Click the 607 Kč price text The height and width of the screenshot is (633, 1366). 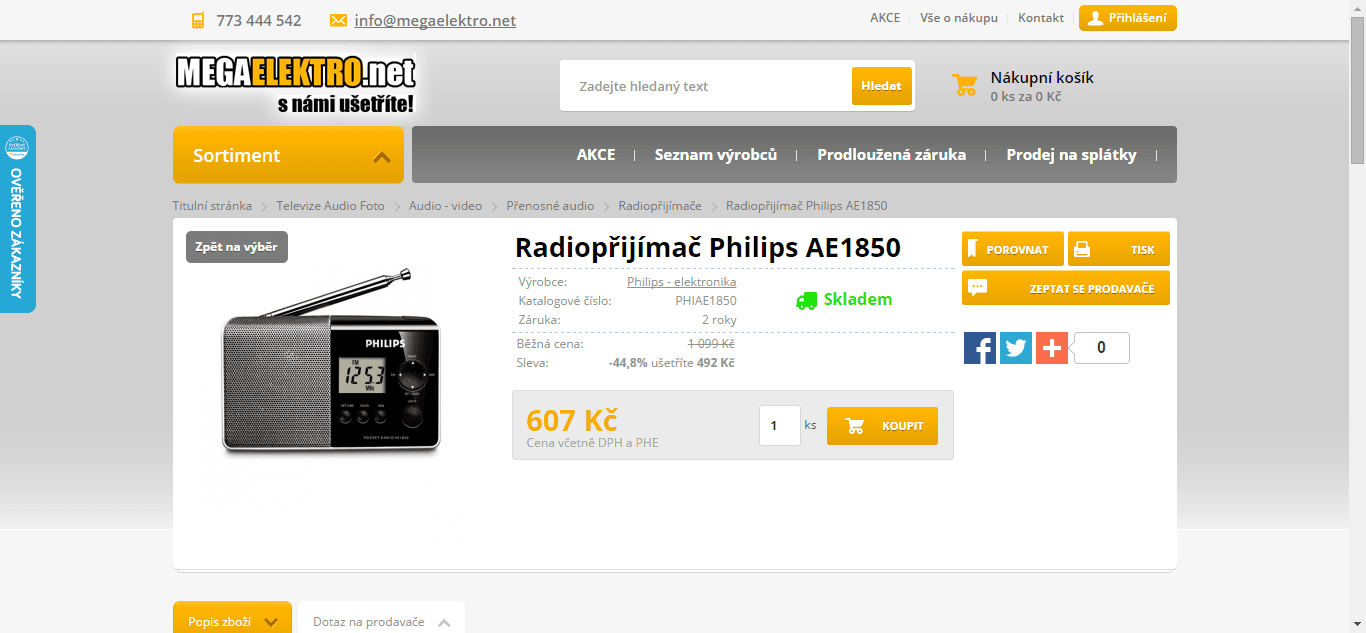572,420
